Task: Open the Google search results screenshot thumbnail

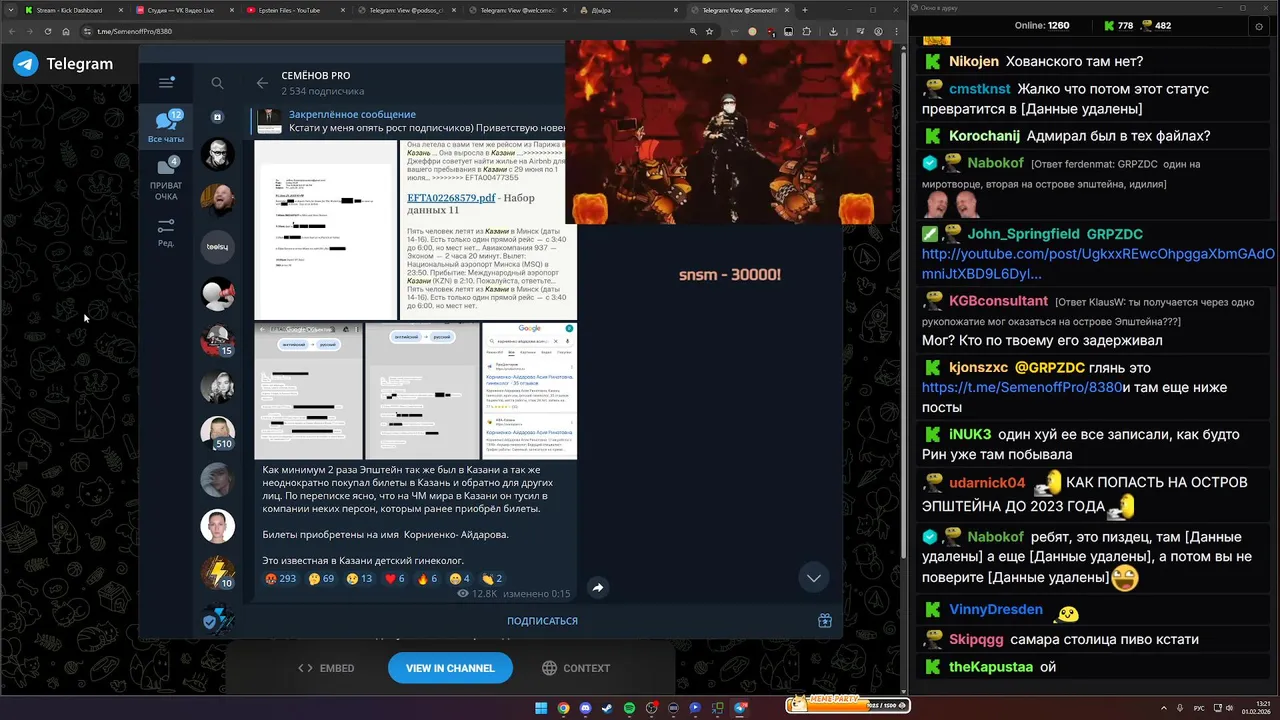Action: (x=529, y=391)
